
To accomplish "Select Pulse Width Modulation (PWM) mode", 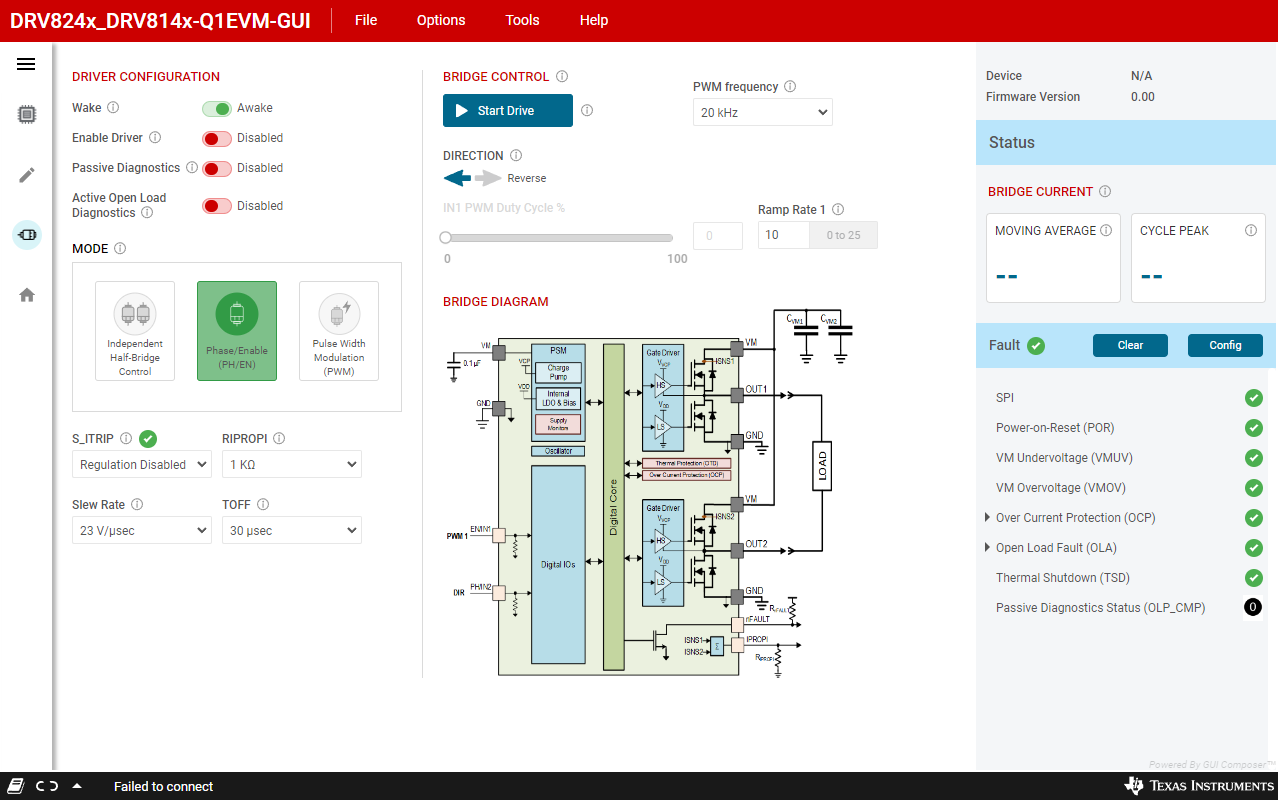I will pos(339,331).
